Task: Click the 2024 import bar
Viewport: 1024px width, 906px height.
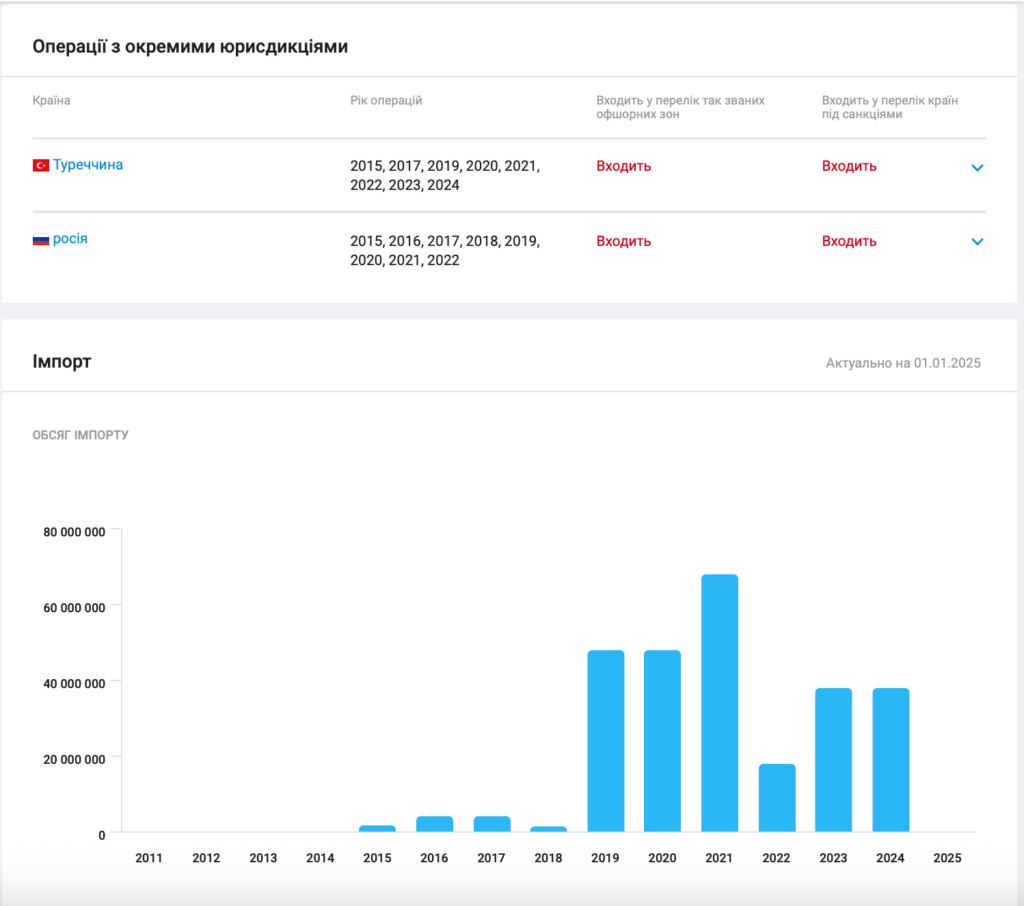Action: click(x=890, y=760)
